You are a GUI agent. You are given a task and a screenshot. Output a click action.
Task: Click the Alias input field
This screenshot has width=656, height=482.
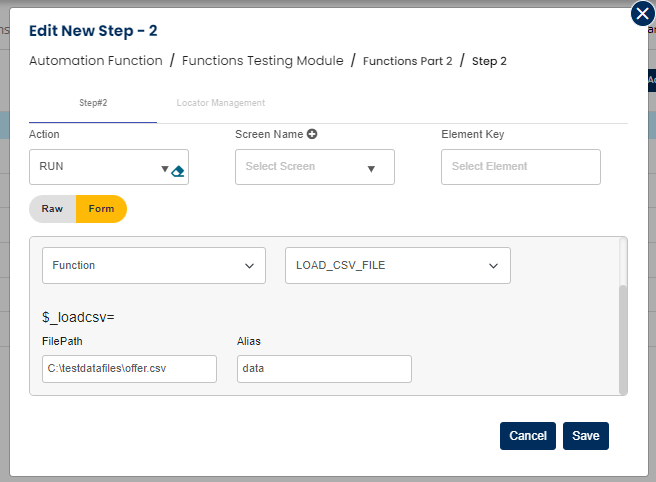tap(324, 368)
